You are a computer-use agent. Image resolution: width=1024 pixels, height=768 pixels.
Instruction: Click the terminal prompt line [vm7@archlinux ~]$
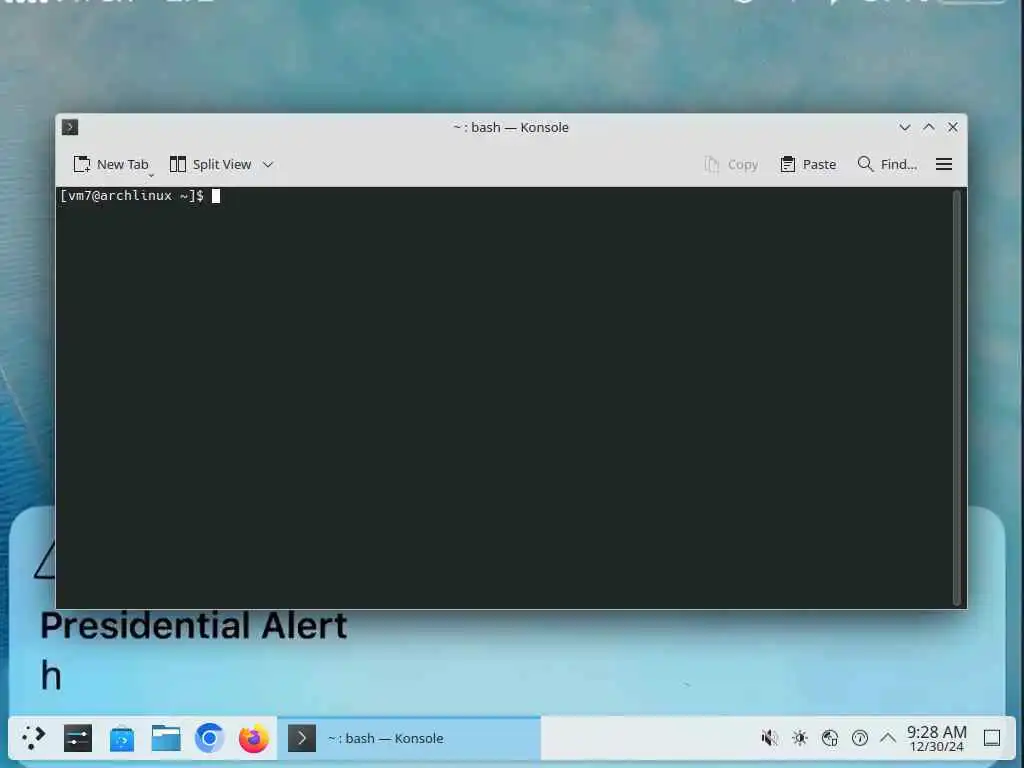(x=132, y=196)
